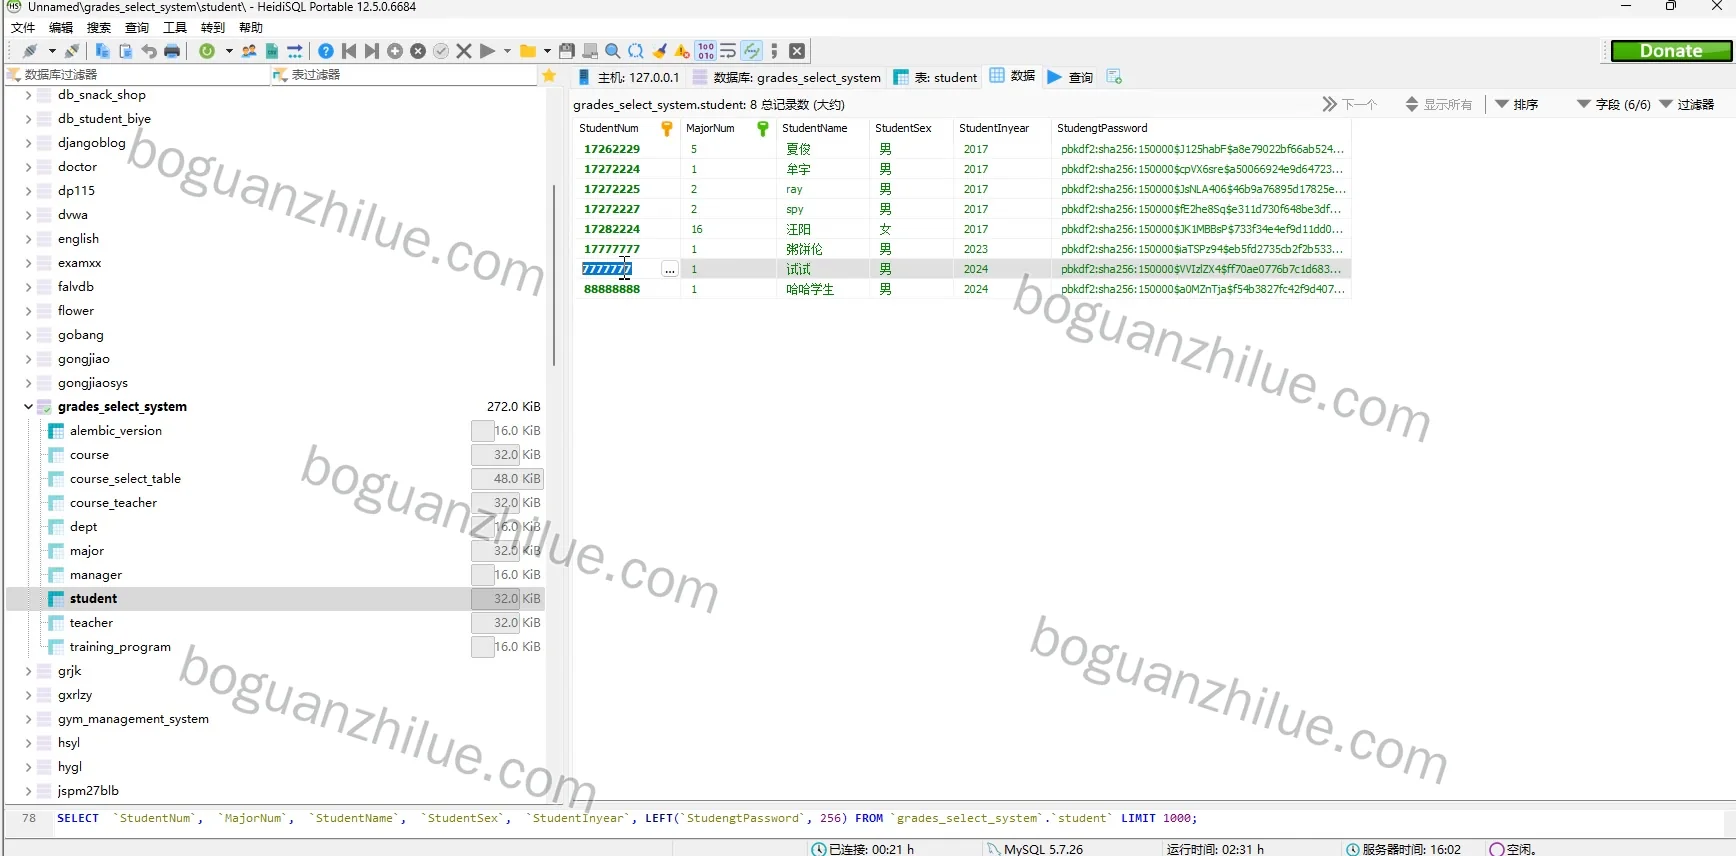Open the 工具 menu
This screenshot has width=1736, height=856.
[175, 28]
